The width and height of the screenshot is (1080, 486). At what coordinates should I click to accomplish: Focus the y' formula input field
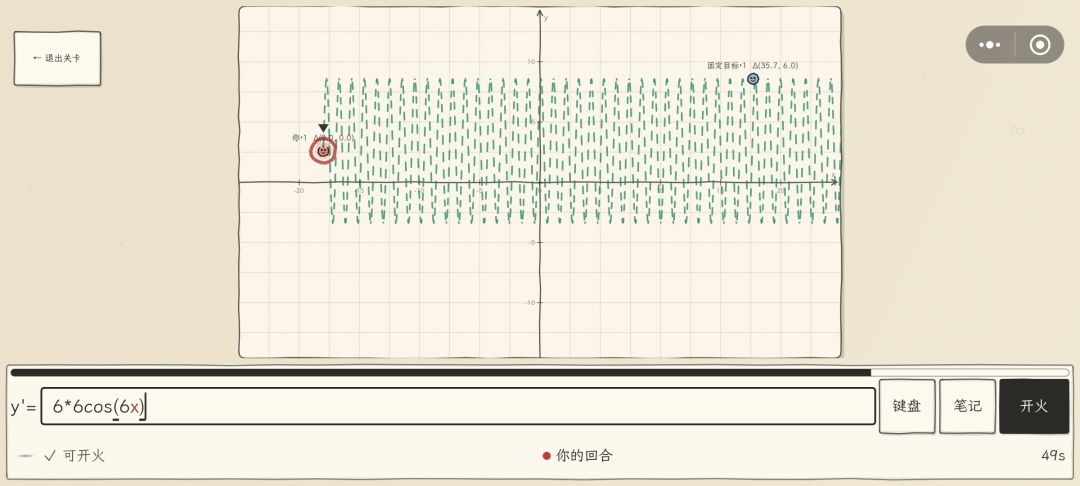458,406
